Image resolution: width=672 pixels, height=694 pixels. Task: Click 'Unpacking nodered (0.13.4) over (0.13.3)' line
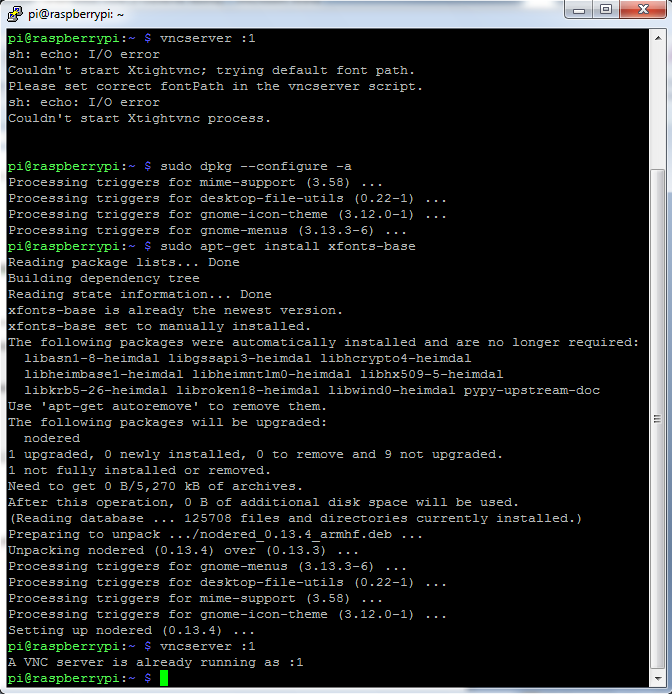click(x=183, y=550)
